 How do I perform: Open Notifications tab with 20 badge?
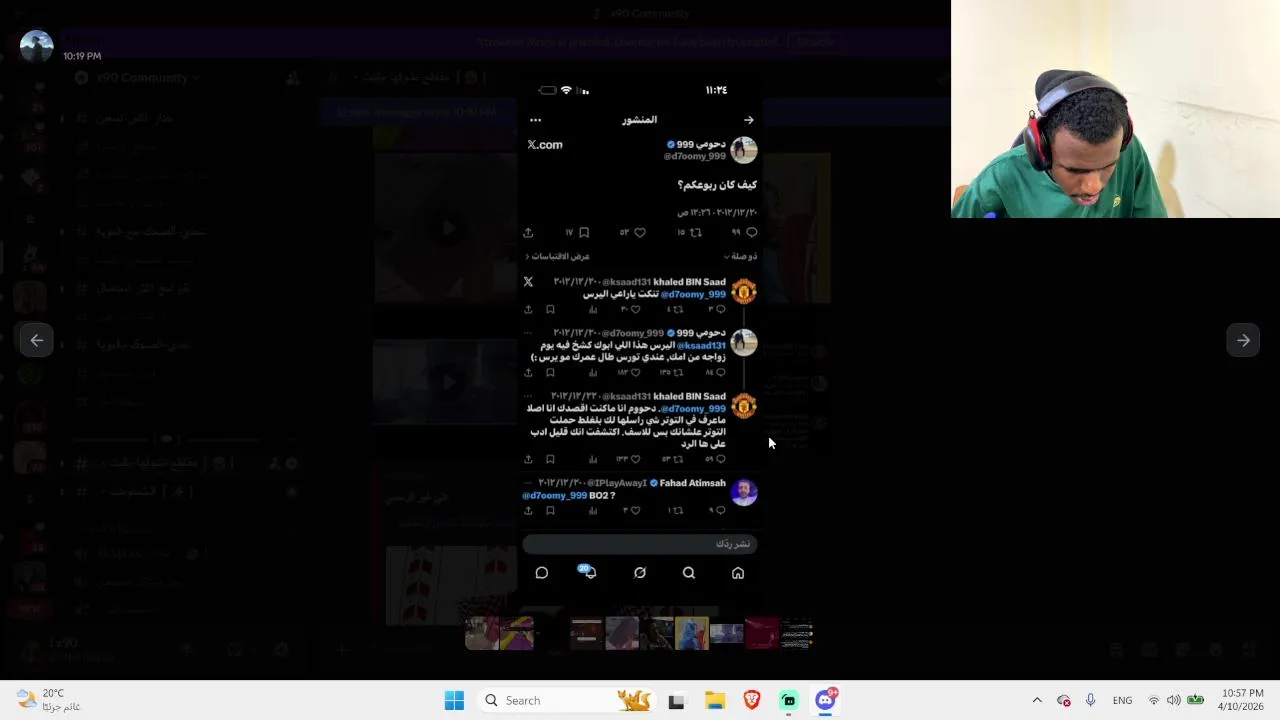click(x=589, y=572)
